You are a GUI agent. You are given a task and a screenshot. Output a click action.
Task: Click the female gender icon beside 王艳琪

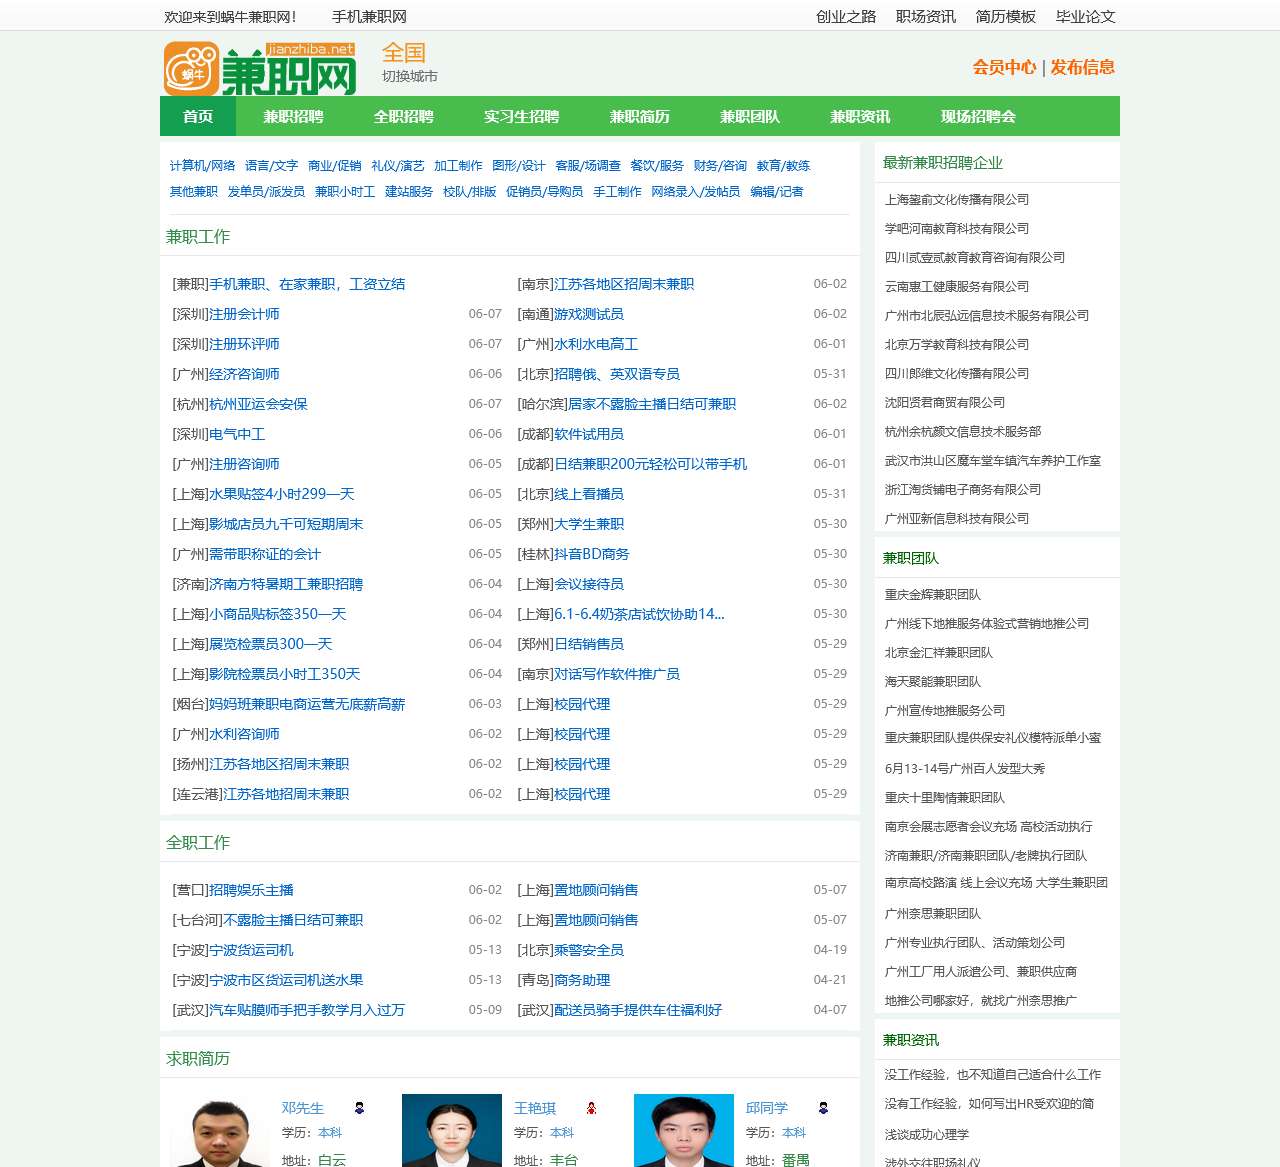click(591, 1108)
